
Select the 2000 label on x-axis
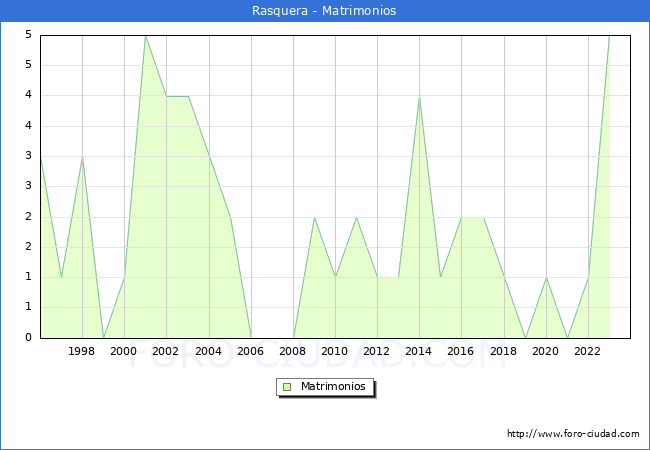click(x=124, y=351)
